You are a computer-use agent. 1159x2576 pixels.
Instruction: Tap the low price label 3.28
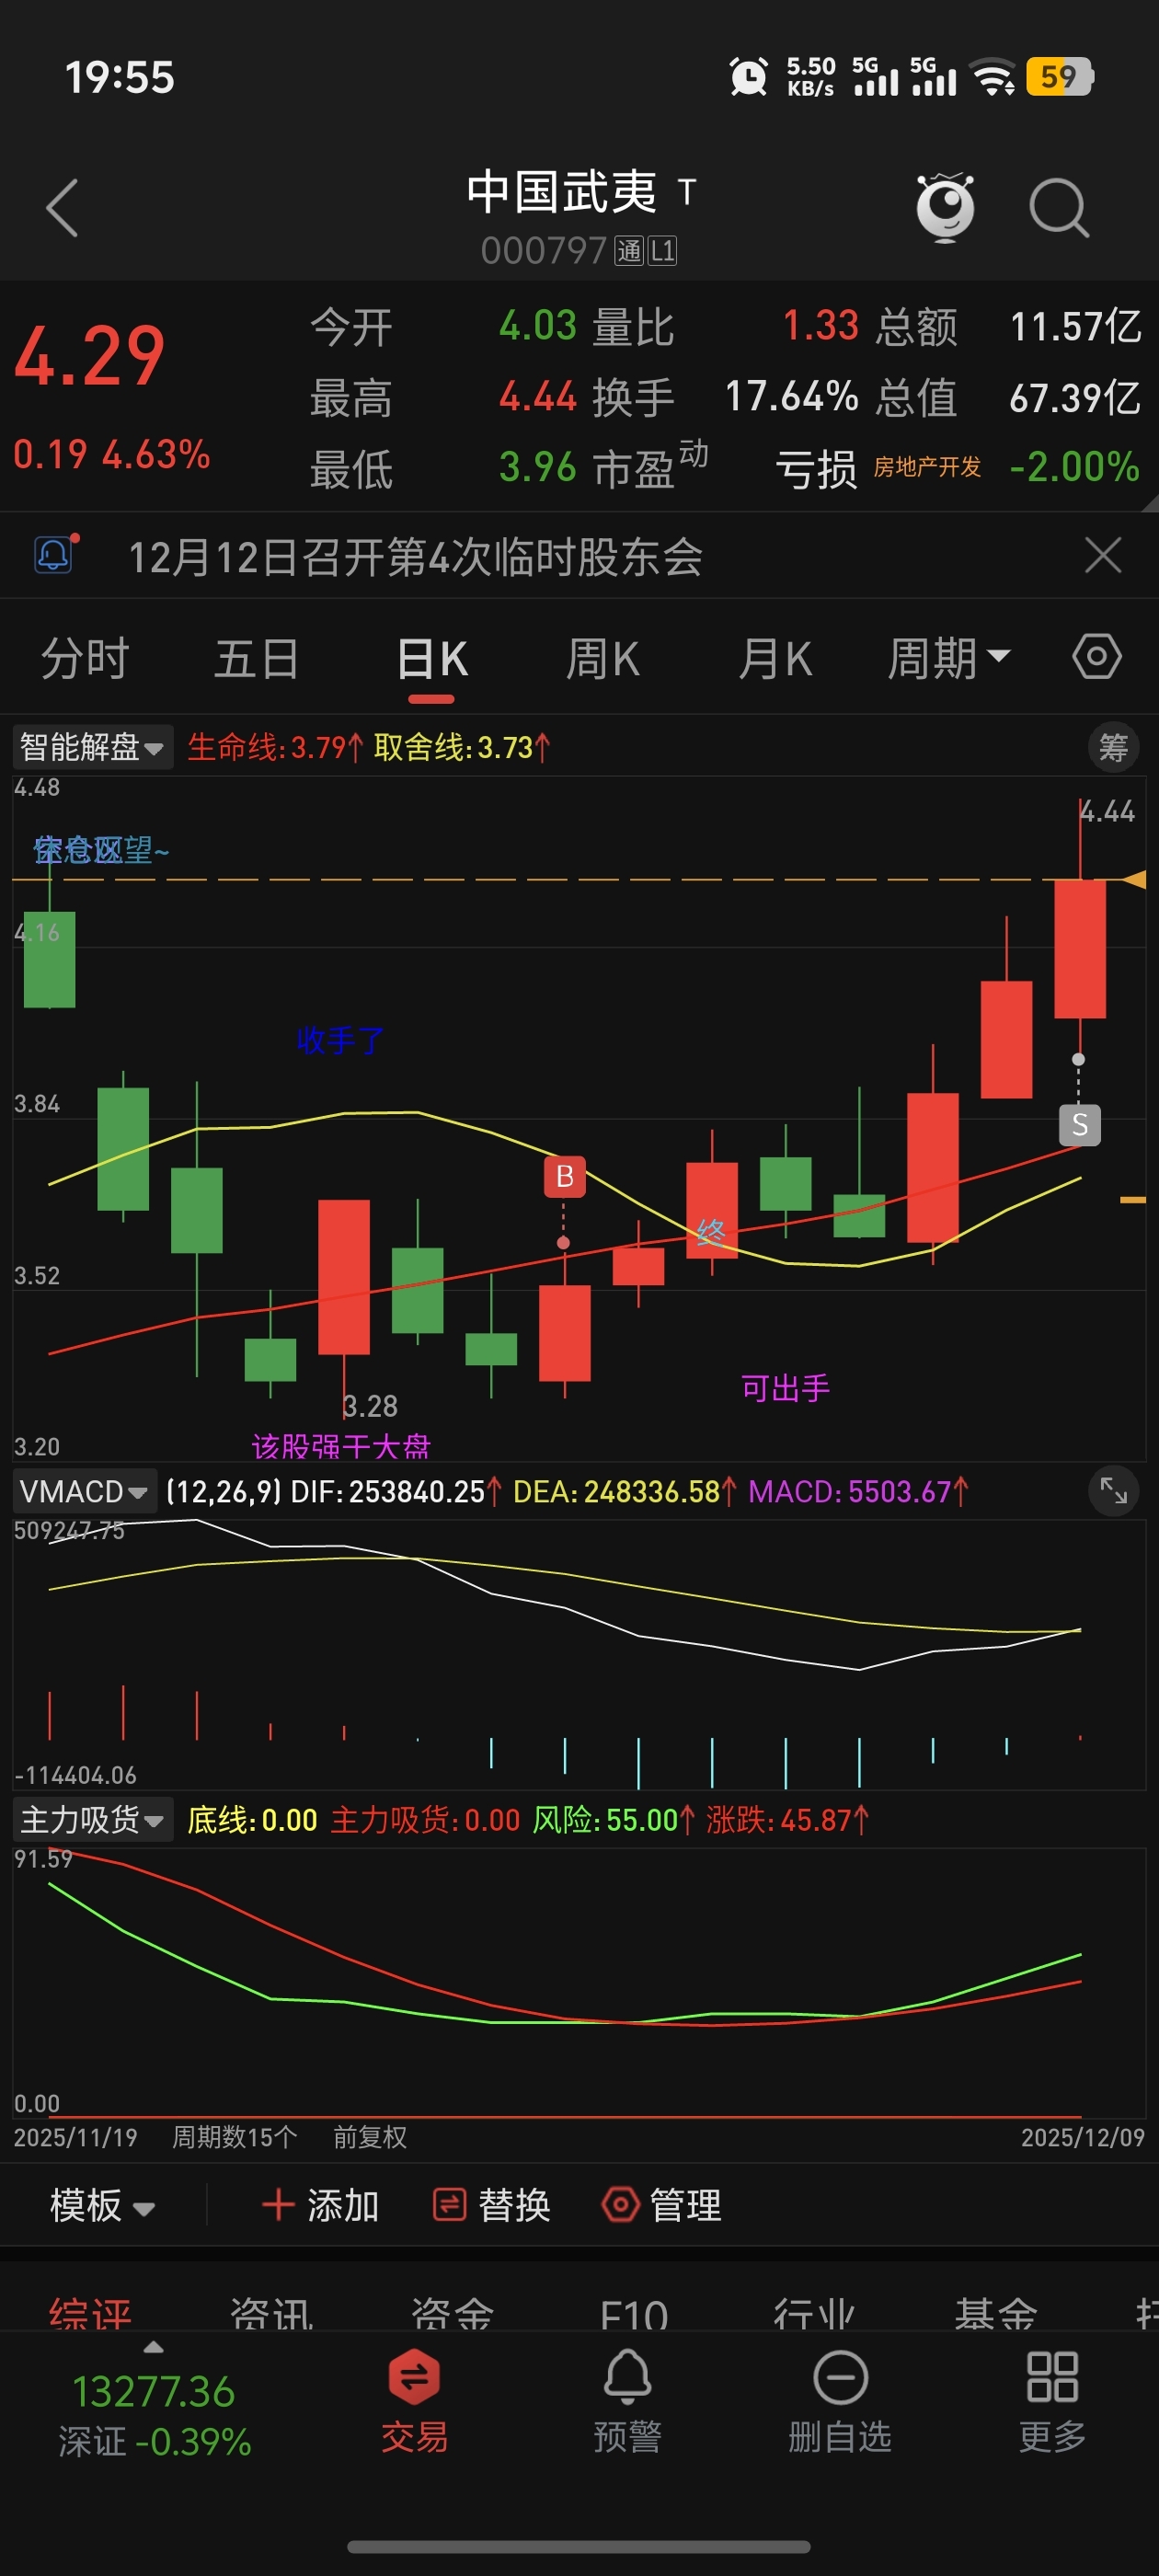pos(370,1406)
